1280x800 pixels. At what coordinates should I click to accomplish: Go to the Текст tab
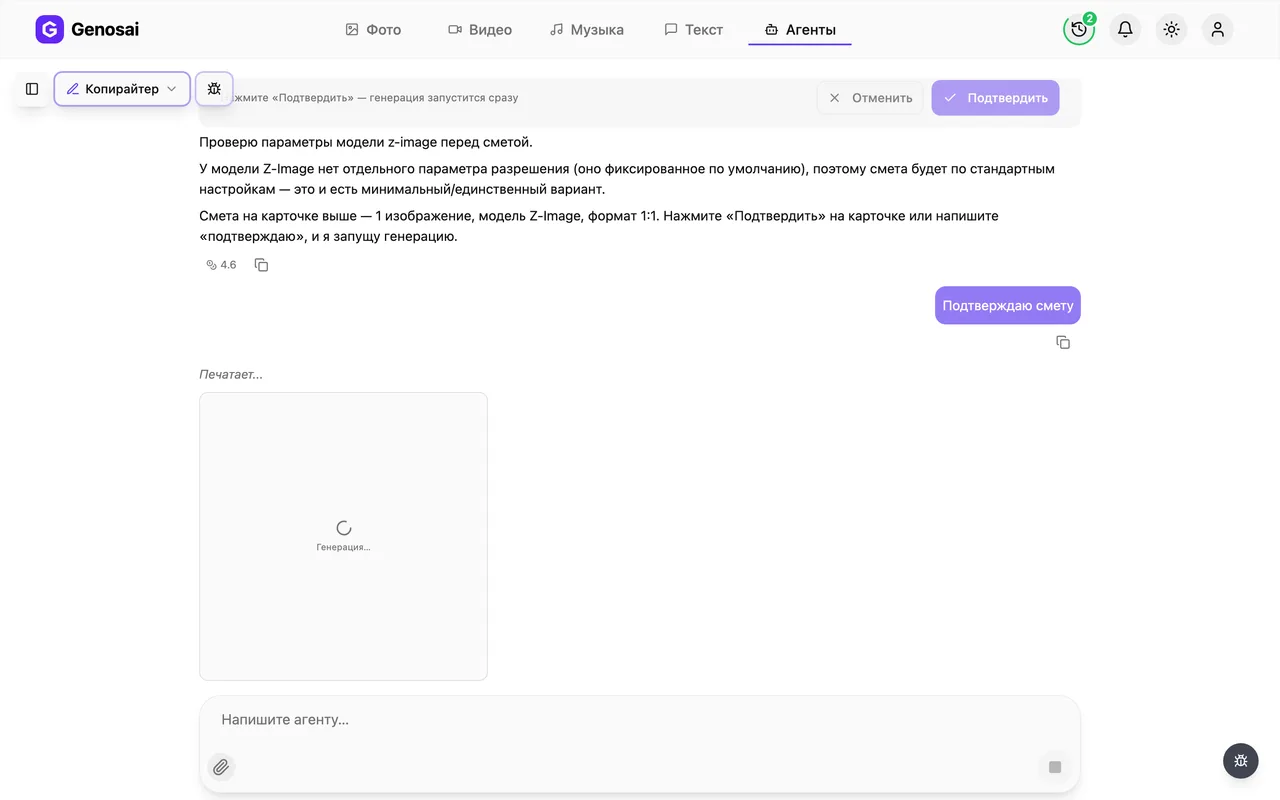[694, 30]
